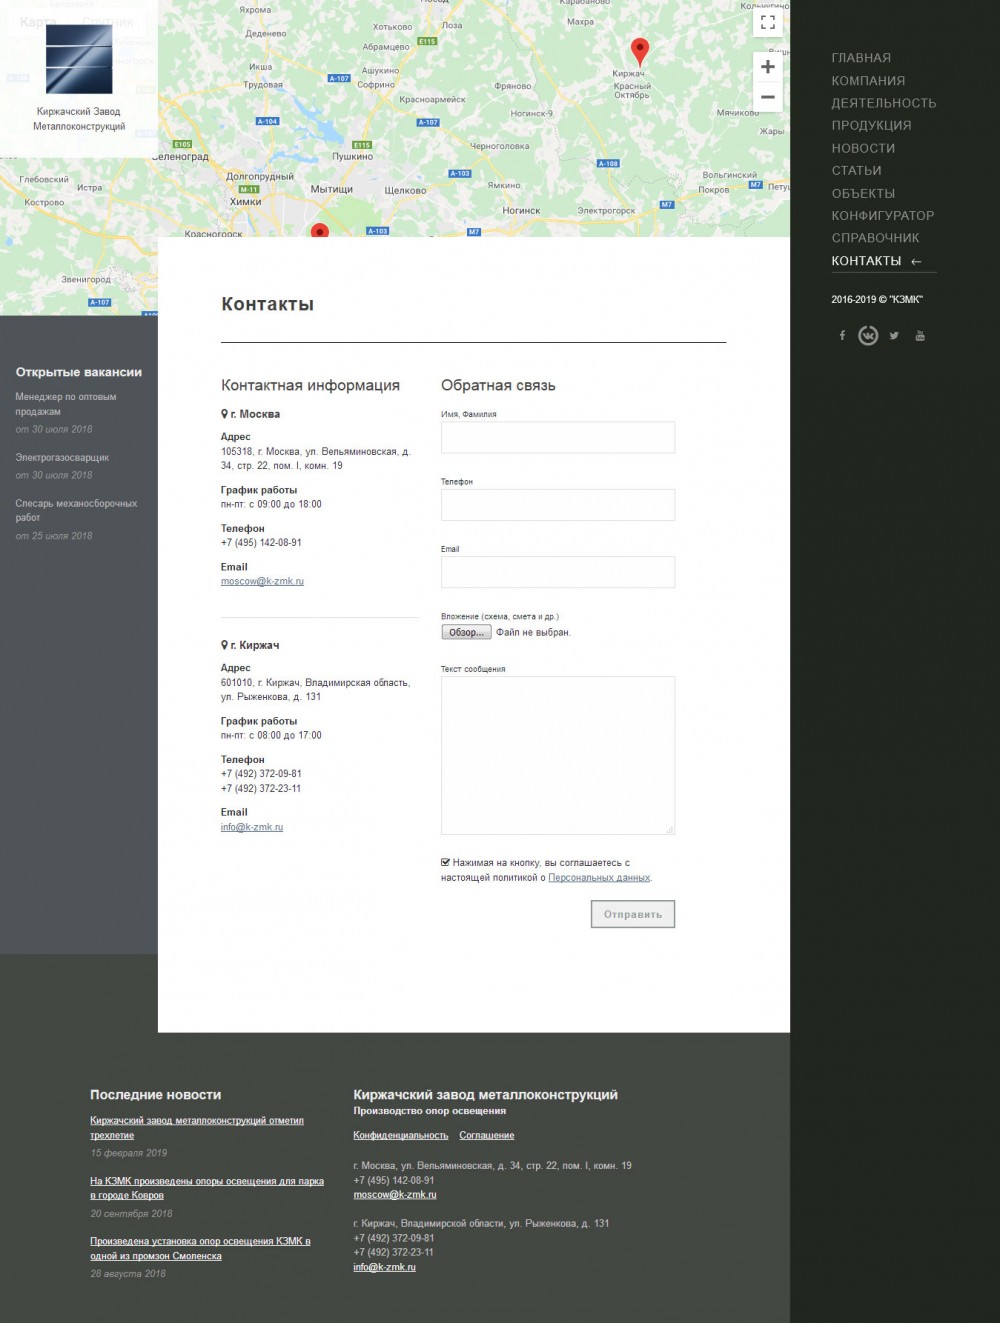
Task: Click the Отправить submit button
Action: pyautogui.click(x=633, y=914)
